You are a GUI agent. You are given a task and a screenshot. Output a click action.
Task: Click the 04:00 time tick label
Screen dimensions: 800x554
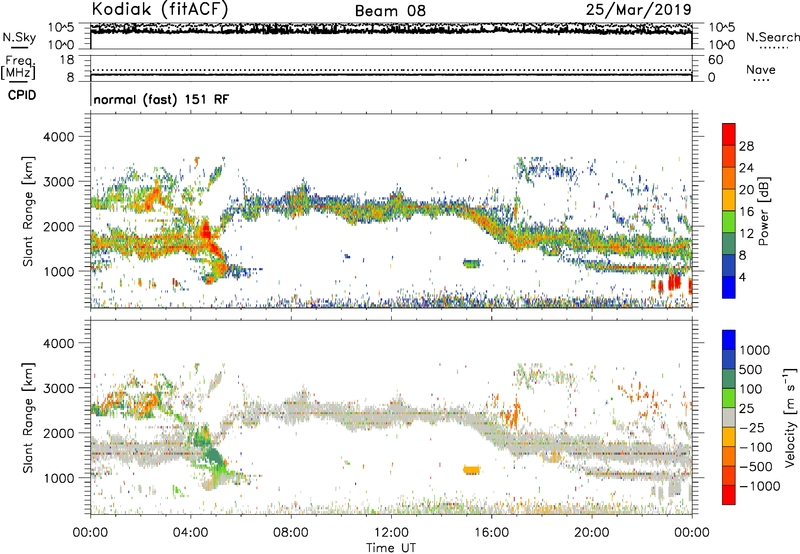[x=190, y=533]
